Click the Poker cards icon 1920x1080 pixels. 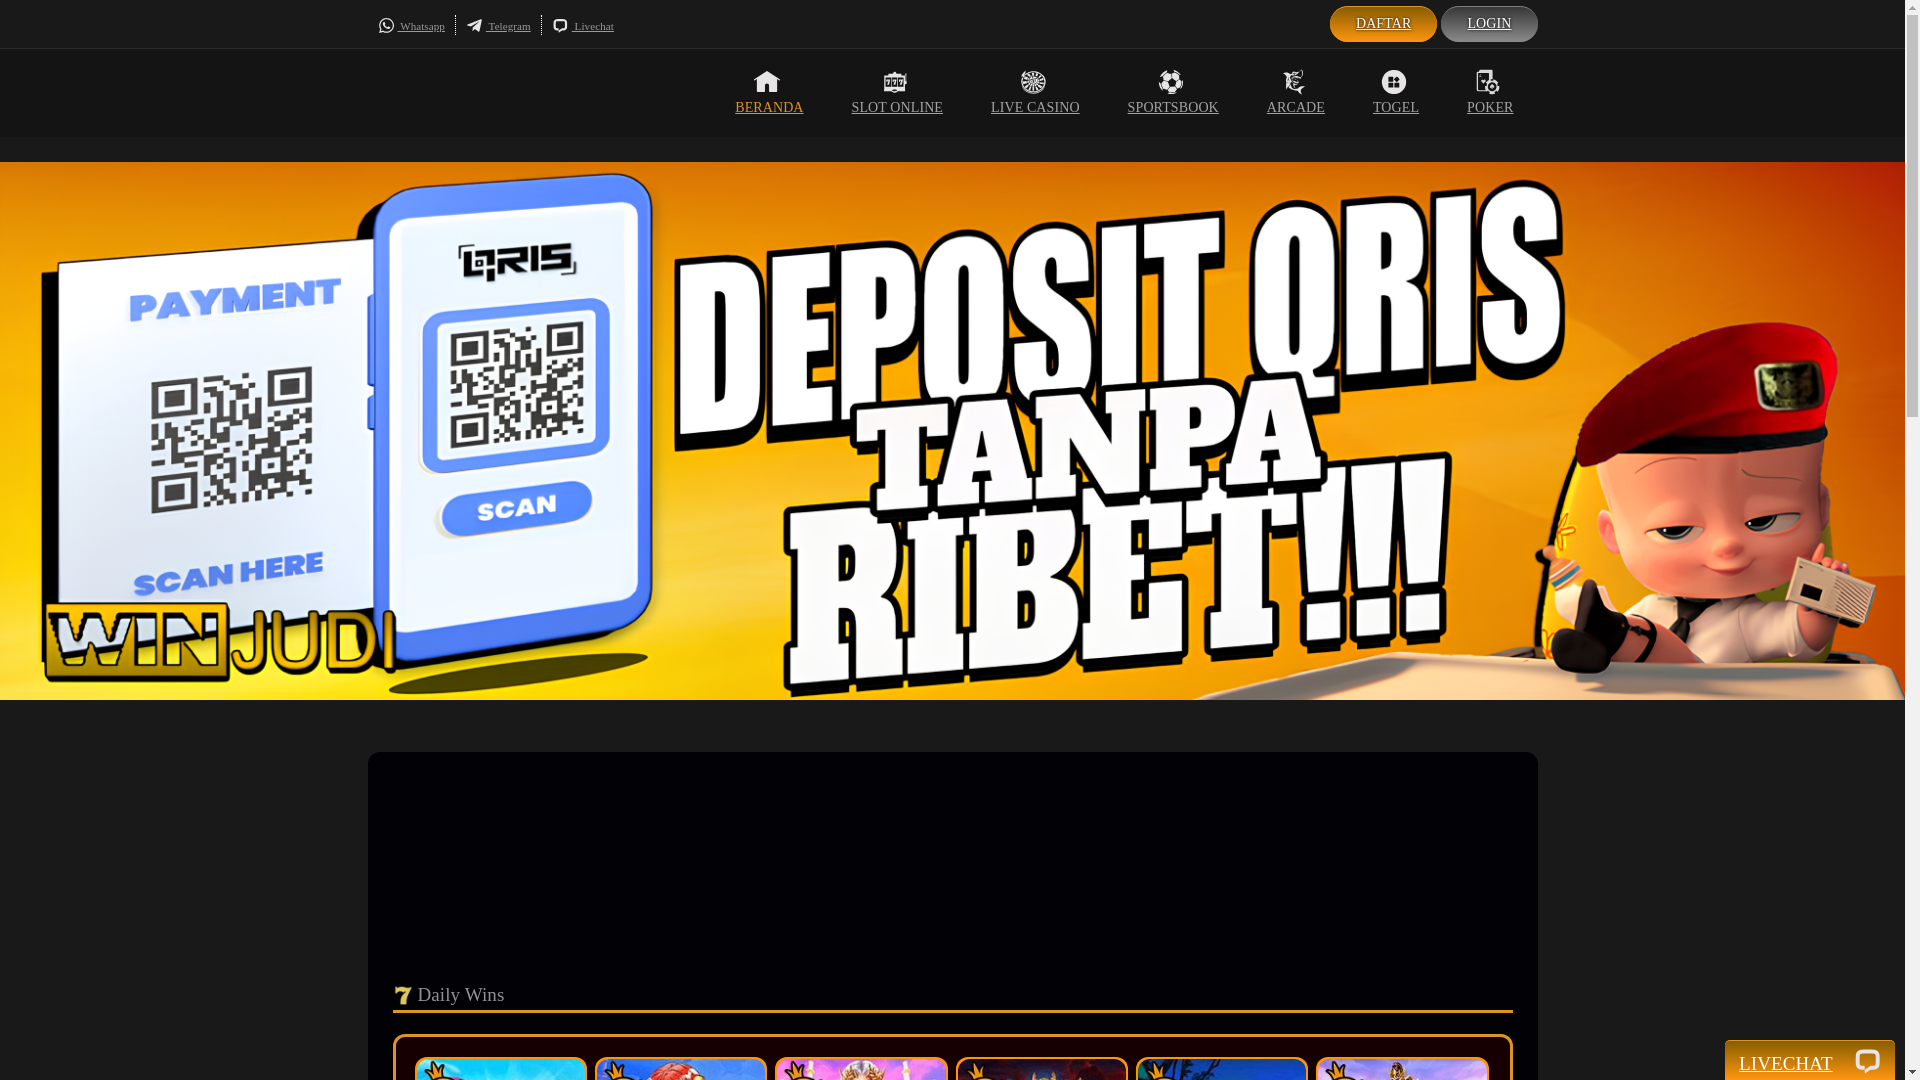[1488, 82]
